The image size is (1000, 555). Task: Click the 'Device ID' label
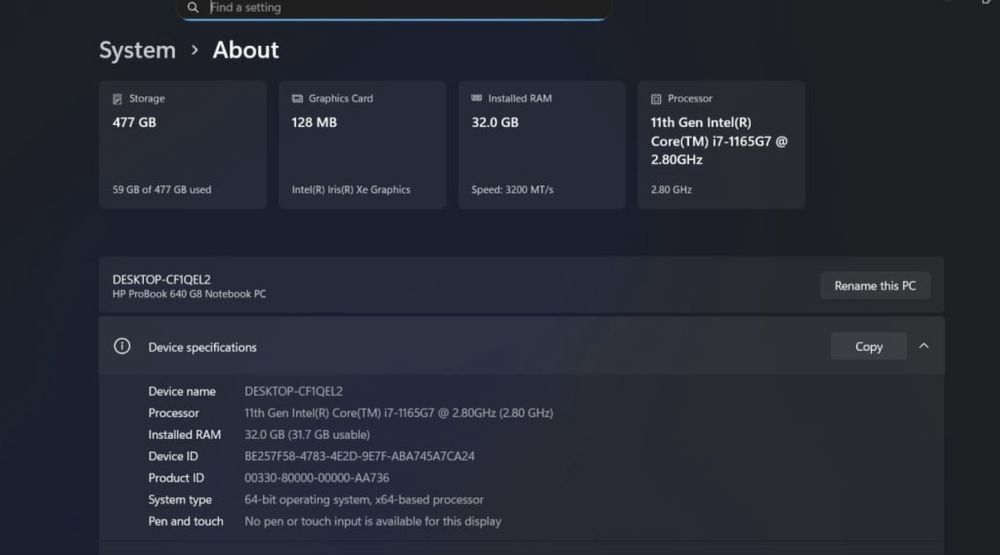(173, 456)
